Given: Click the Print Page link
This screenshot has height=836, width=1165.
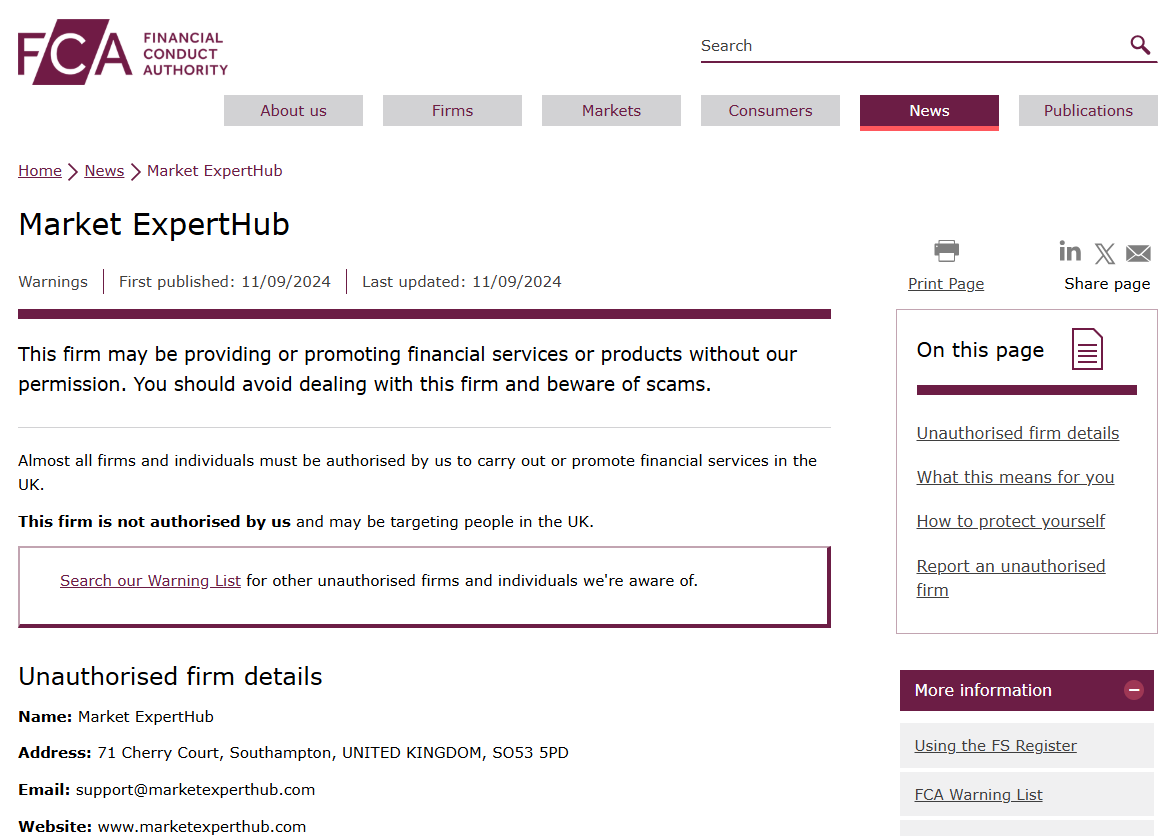Looking at the screenshot, I should [946, 284].
